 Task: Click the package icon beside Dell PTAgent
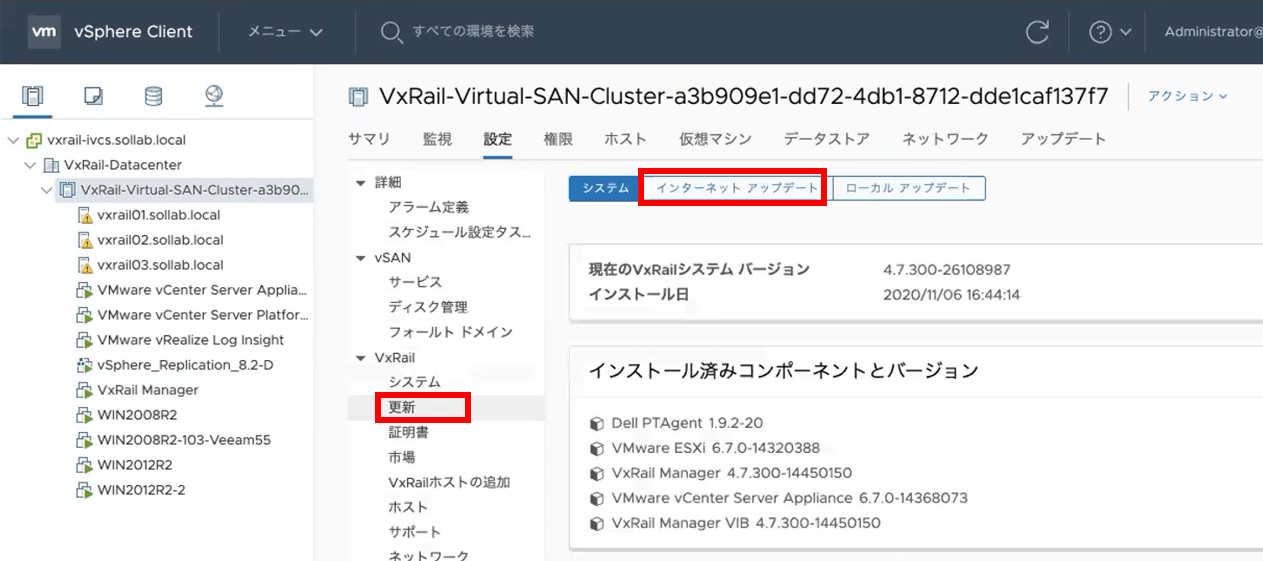point(597,423)
